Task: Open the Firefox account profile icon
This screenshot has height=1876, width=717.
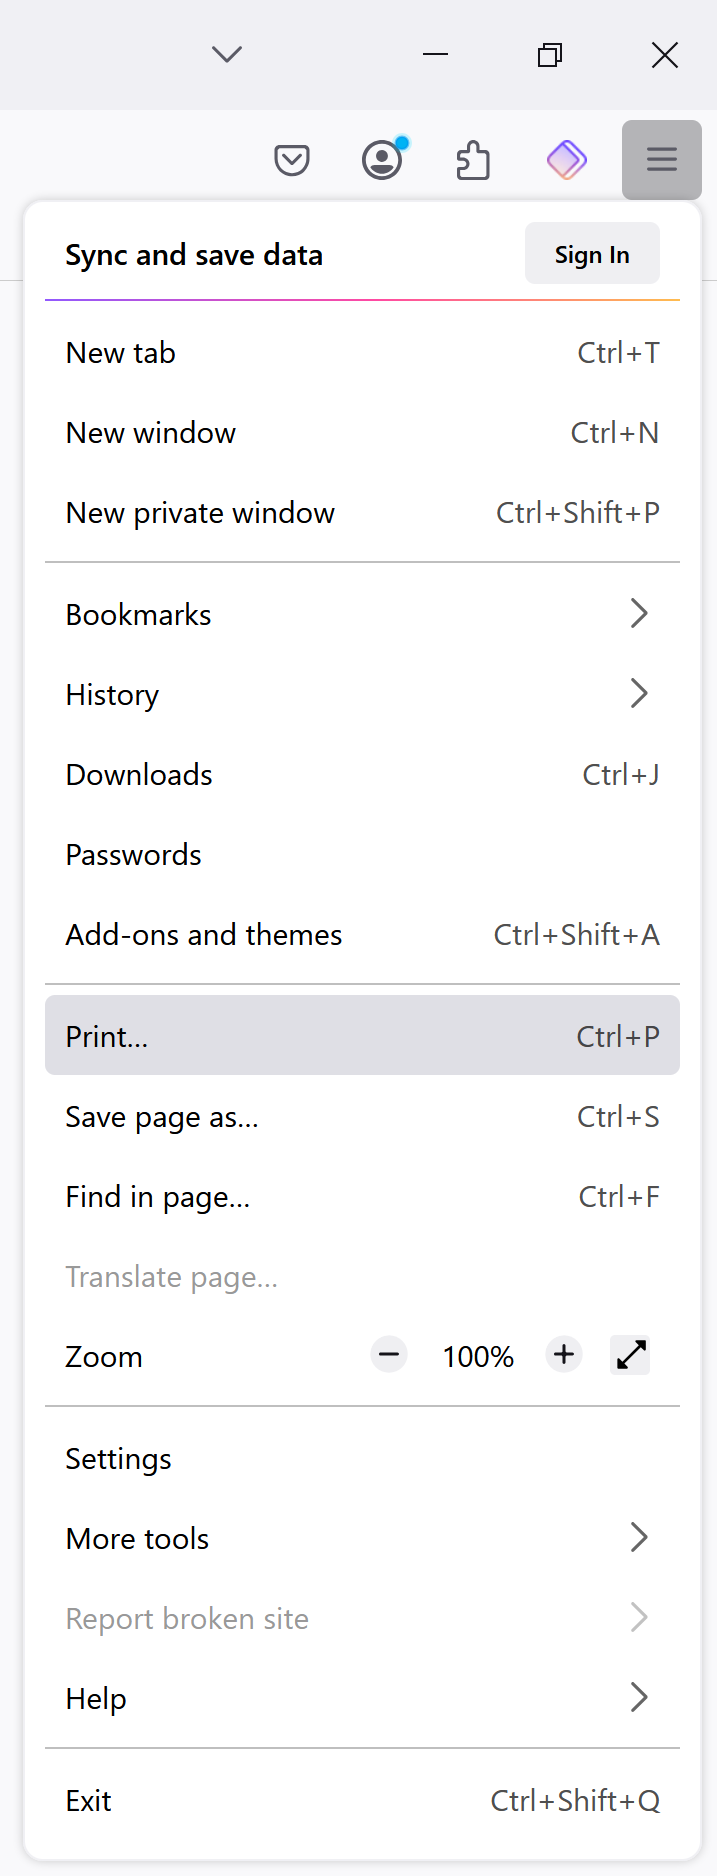Action: tap(382, 160)
